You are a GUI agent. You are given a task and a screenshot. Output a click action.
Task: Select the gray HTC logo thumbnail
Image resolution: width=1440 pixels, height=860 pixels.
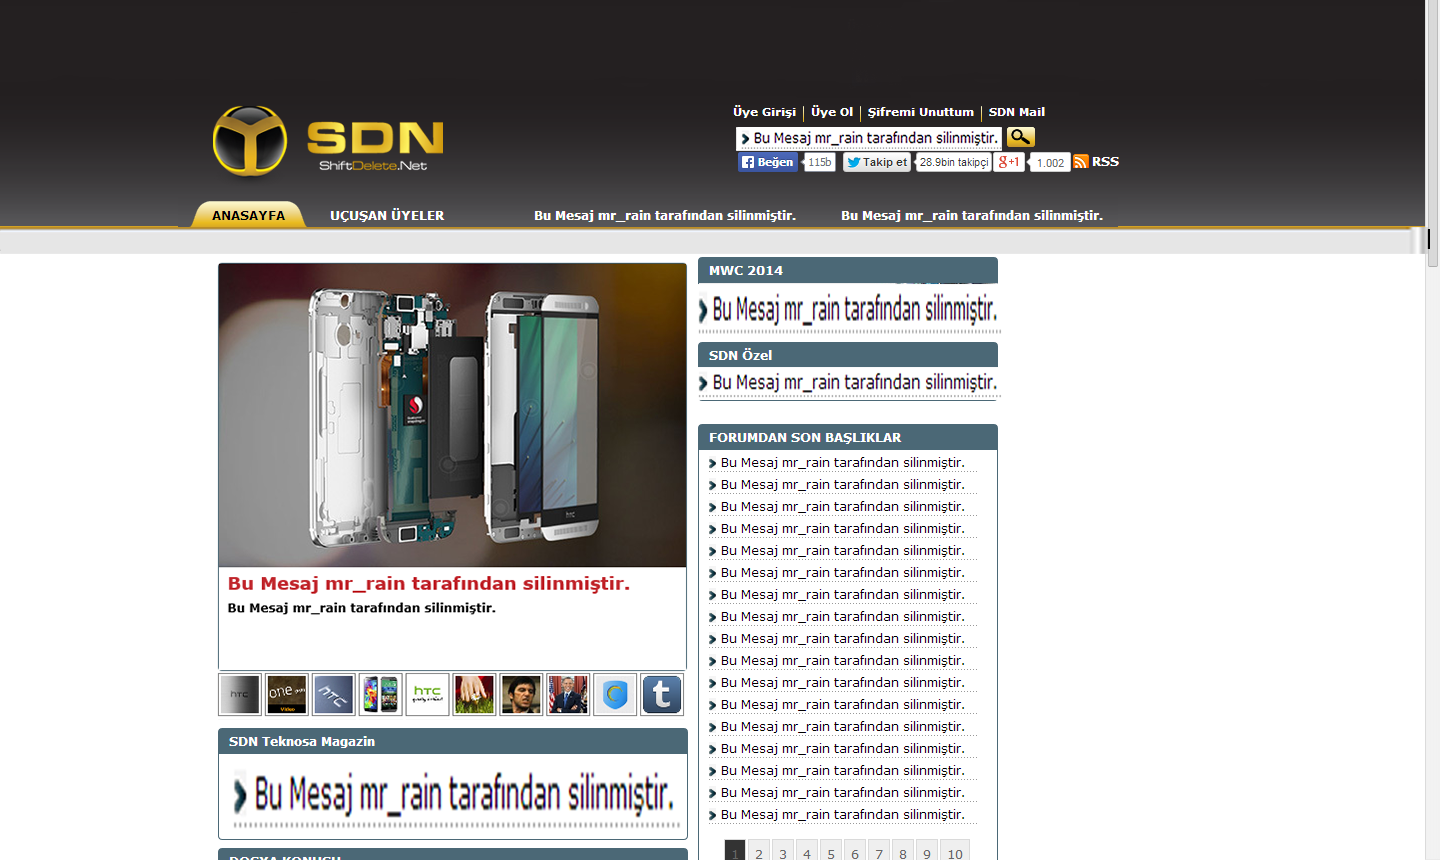[x=240, y=694]
